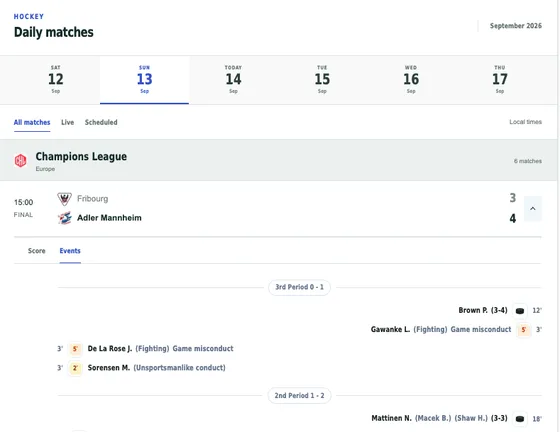Viewport: 560px width, 432px height.
Task: Select Thursday 17 Sep date tab
Action: [x=500, y=79]
